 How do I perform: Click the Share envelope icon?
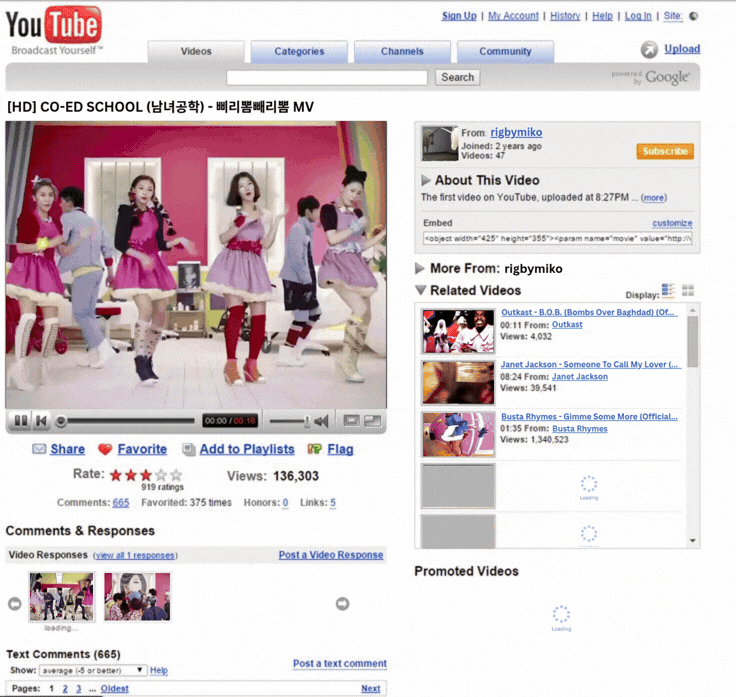(x=39, y=449)
